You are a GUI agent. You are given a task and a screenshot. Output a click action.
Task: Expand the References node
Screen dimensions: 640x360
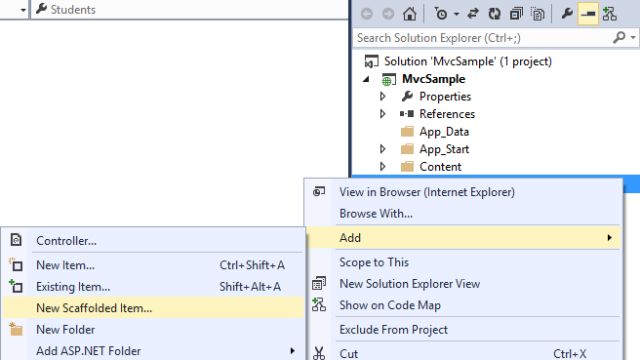[382, 114]
